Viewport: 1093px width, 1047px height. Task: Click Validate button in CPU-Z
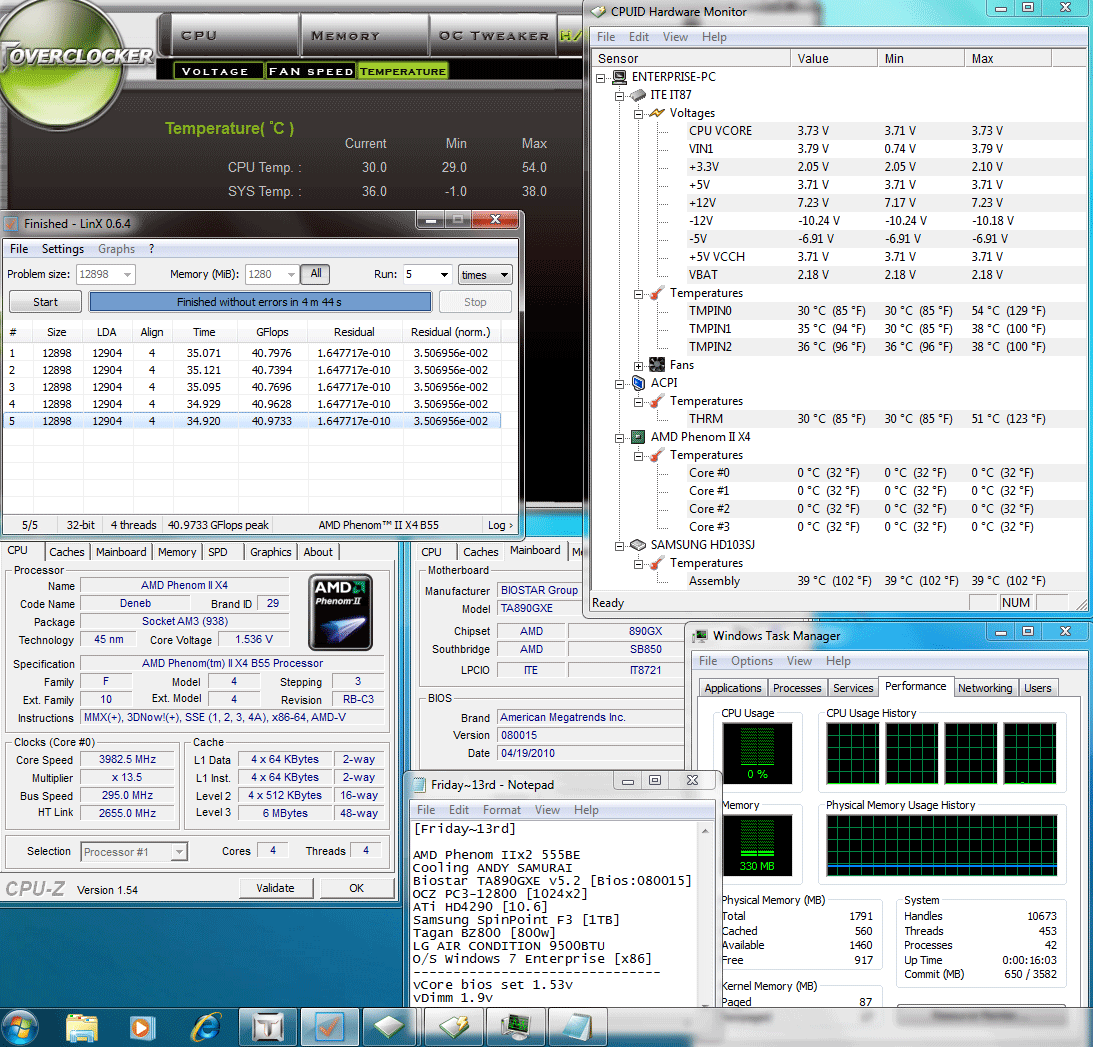[x=275, y=888]
